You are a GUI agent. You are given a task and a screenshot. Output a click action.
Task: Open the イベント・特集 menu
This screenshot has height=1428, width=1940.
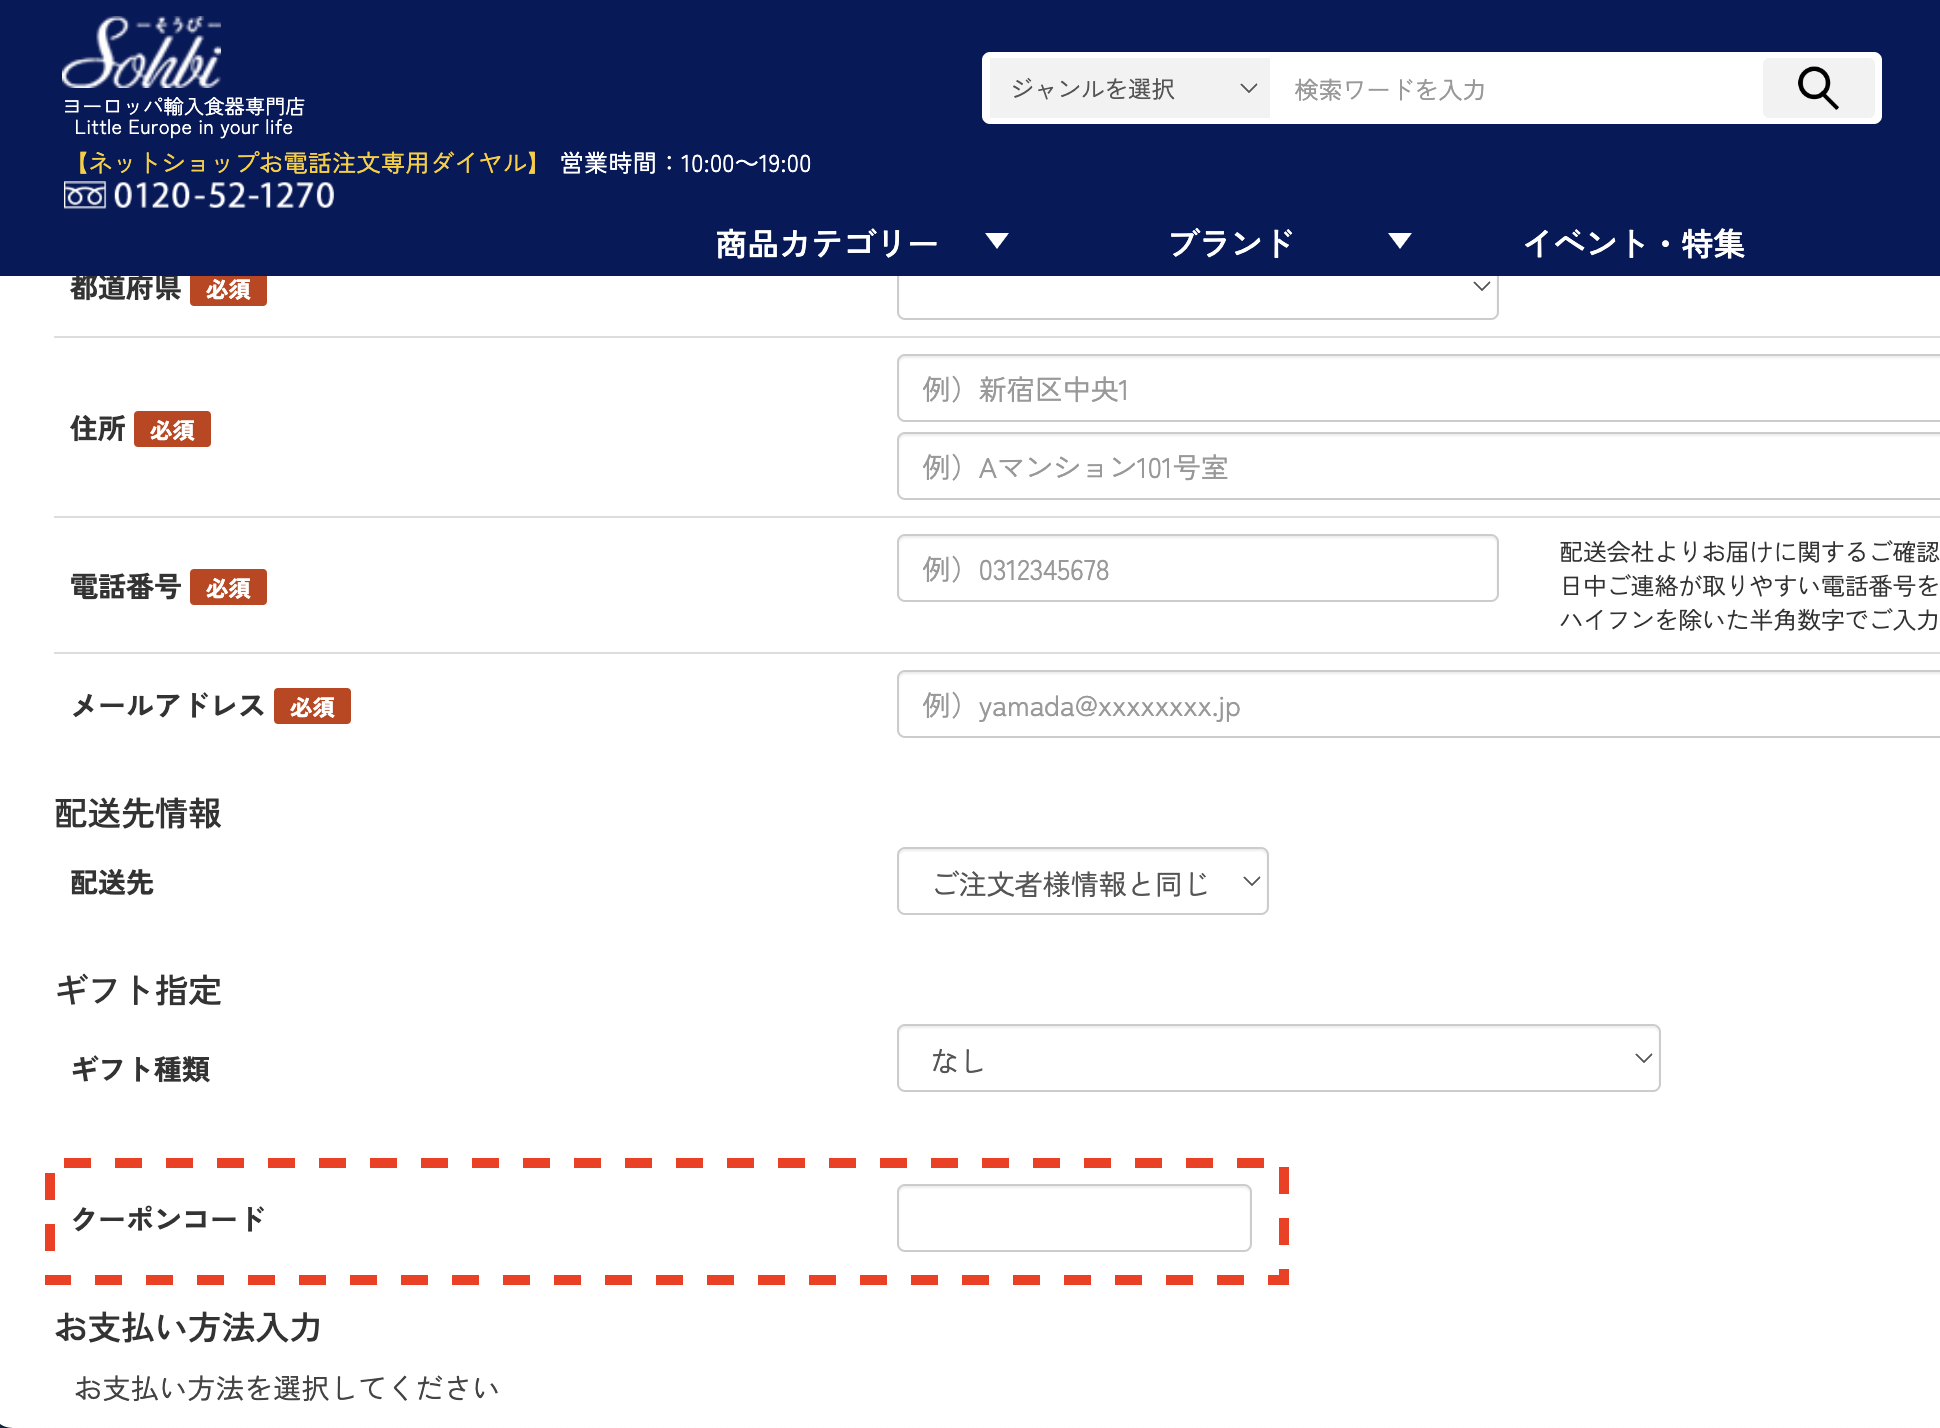click(x=1634, y=243)
